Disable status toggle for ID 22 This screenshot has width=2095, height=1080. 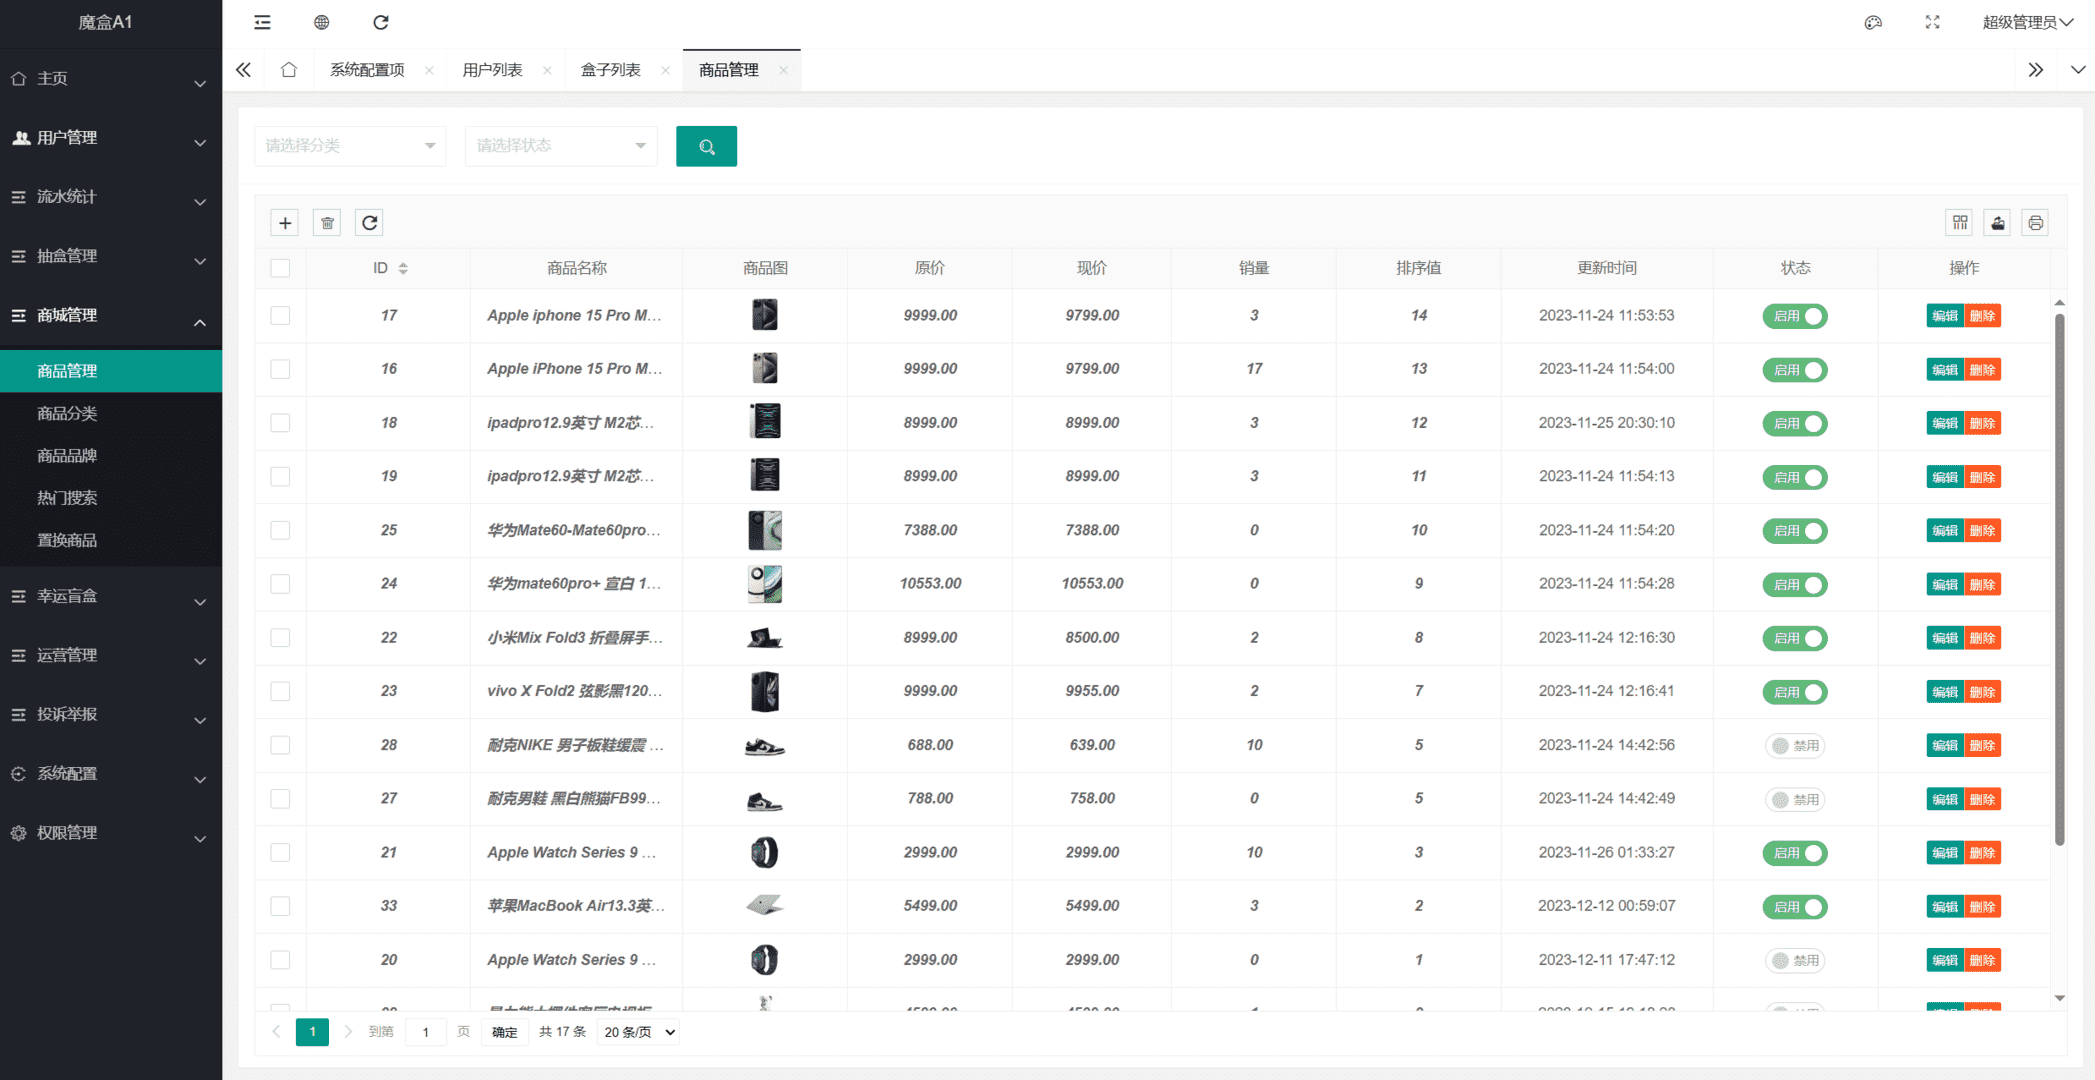pyautogui.click(x=1795, y=638)
